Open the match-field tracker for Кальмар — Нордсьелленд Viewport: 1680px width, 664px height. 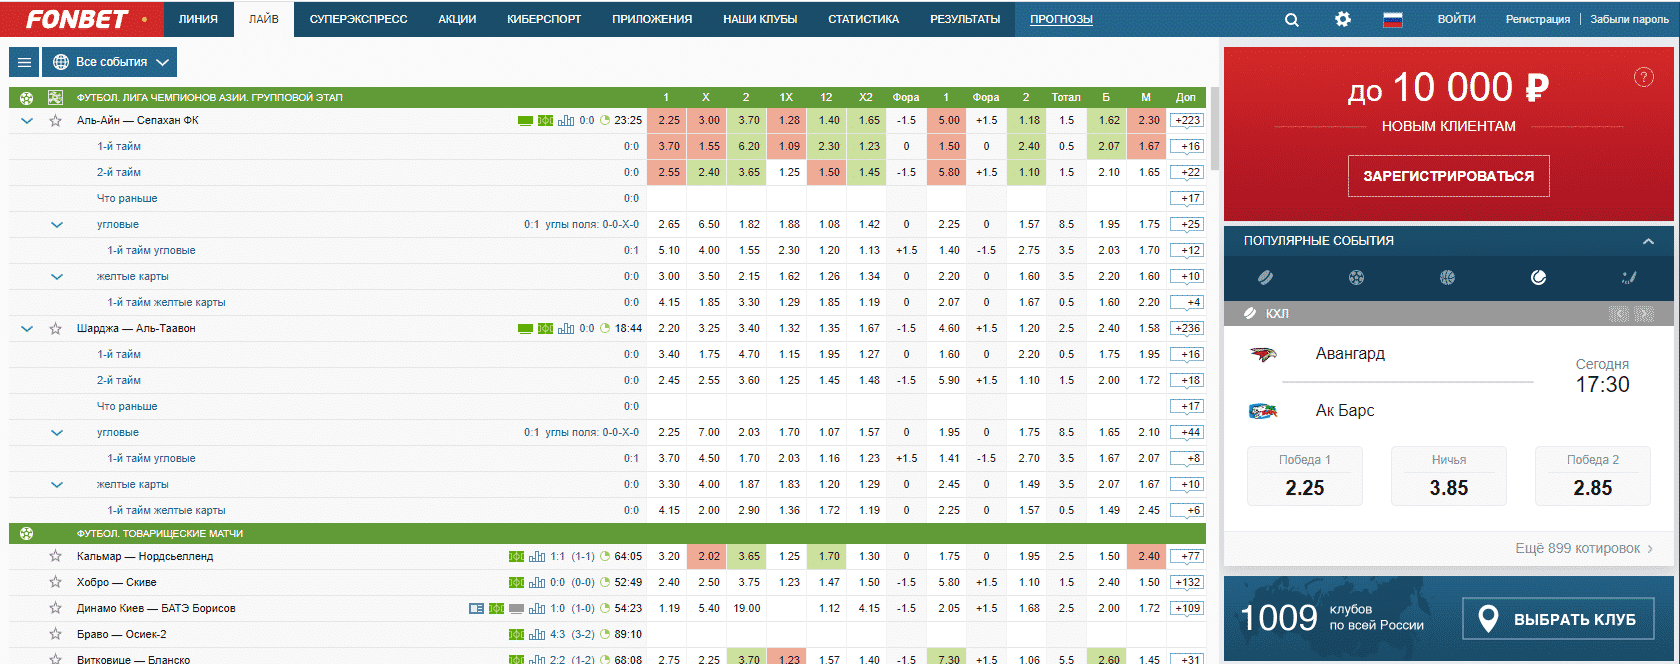click(516, 557)
